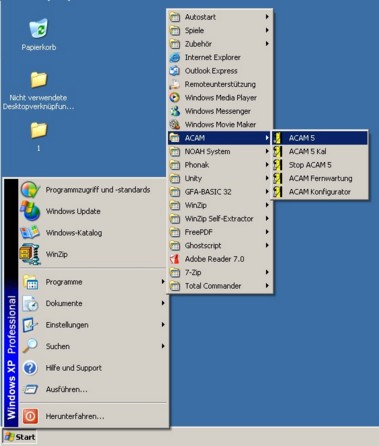Click the Adobe Reader 7.0 icon
This screenshot has height=446, width=379.
[175, 259]
